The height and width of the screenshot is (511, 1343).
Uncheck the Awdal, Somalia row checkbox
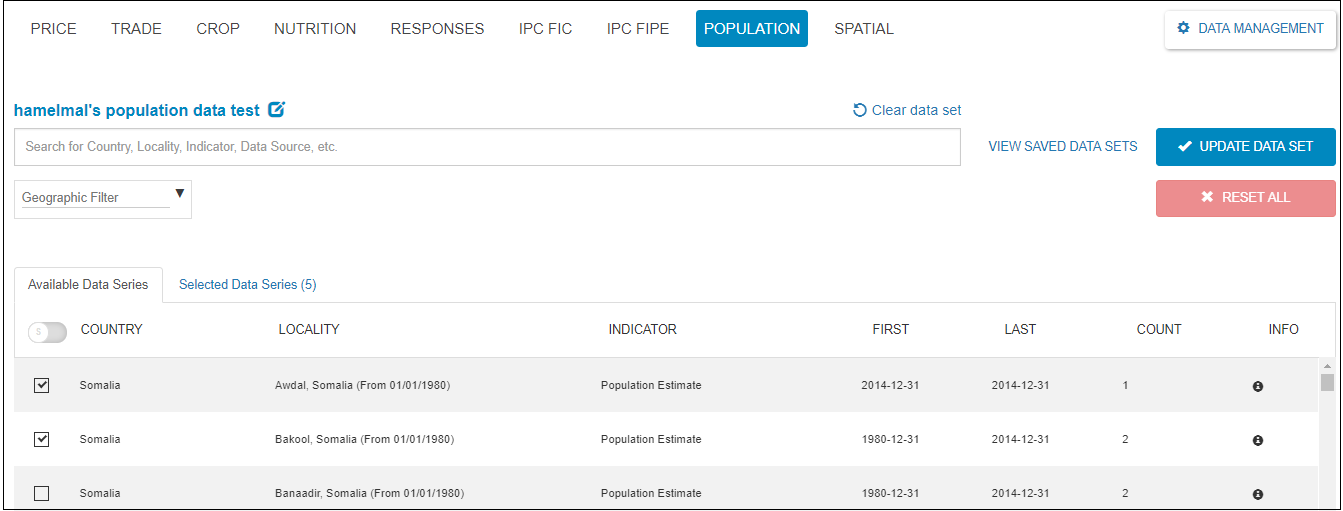point(41,385)
